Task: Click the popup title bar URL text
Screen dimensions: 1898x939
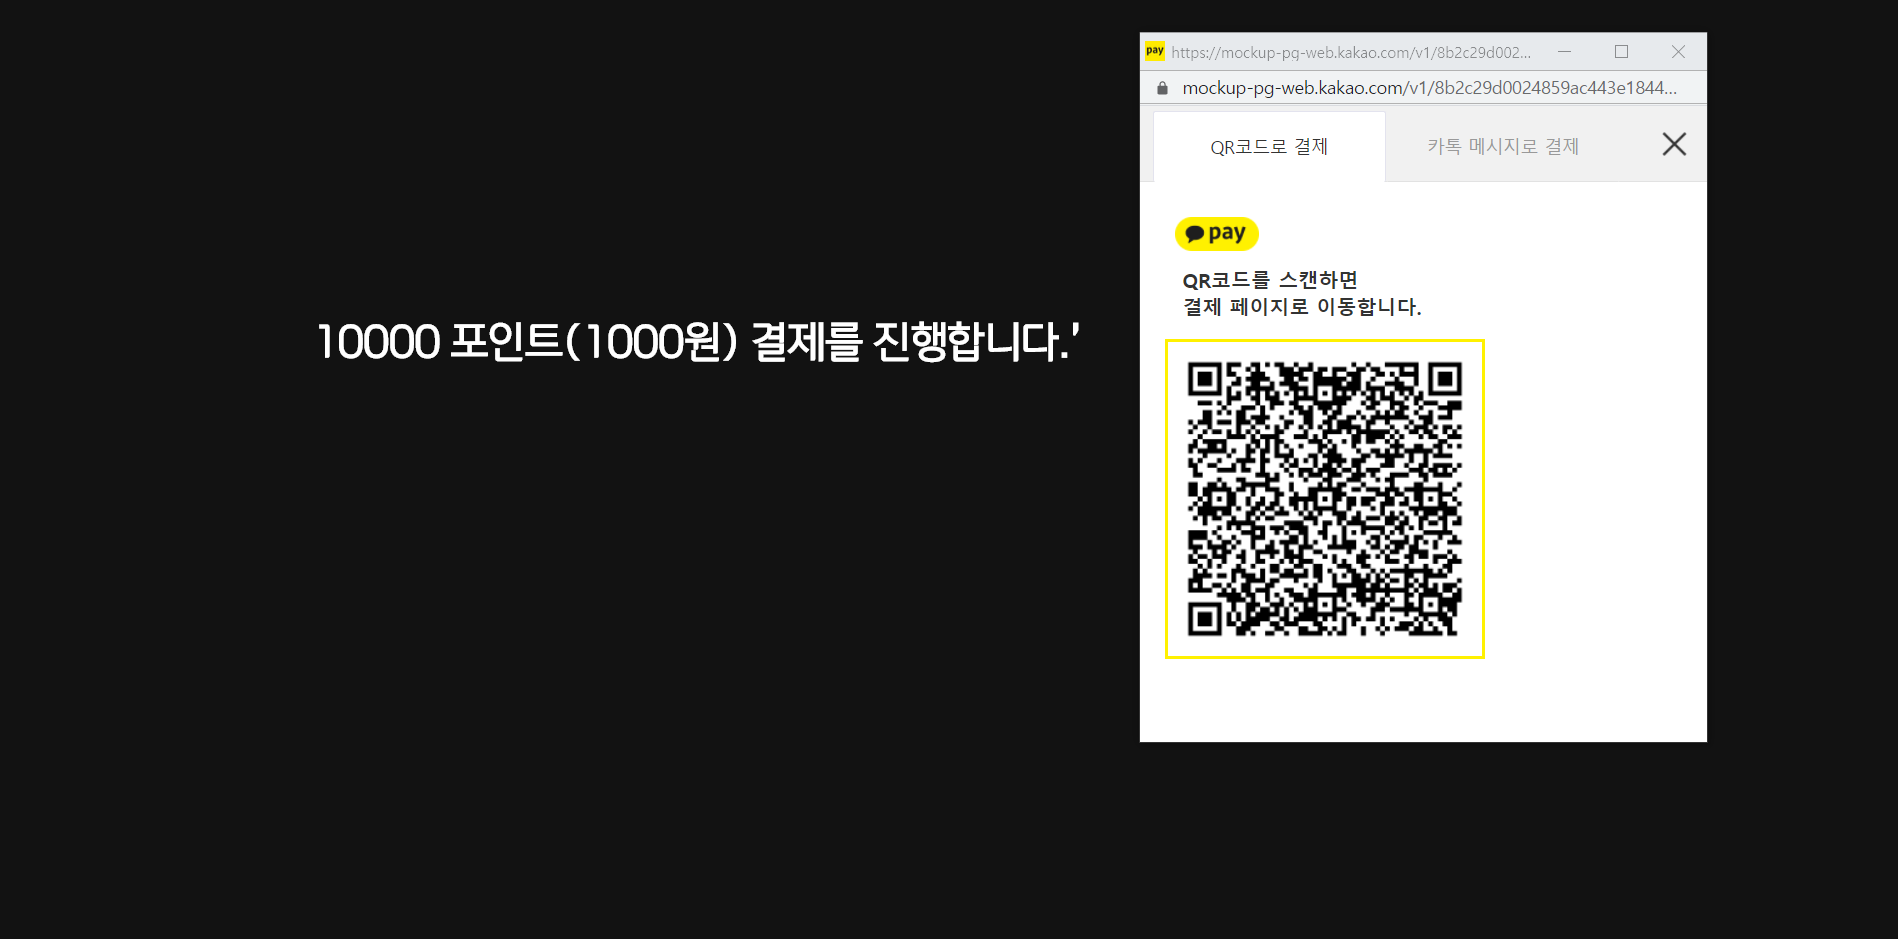Action: coord(1351,52)
